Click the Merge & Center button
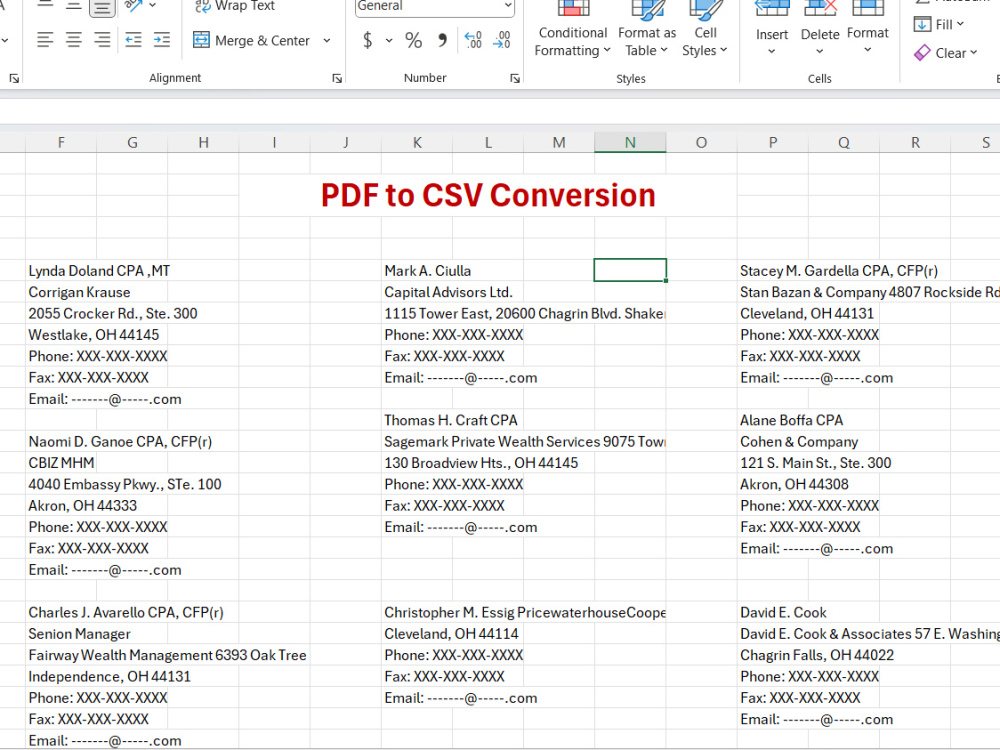 tap(251, 41)
